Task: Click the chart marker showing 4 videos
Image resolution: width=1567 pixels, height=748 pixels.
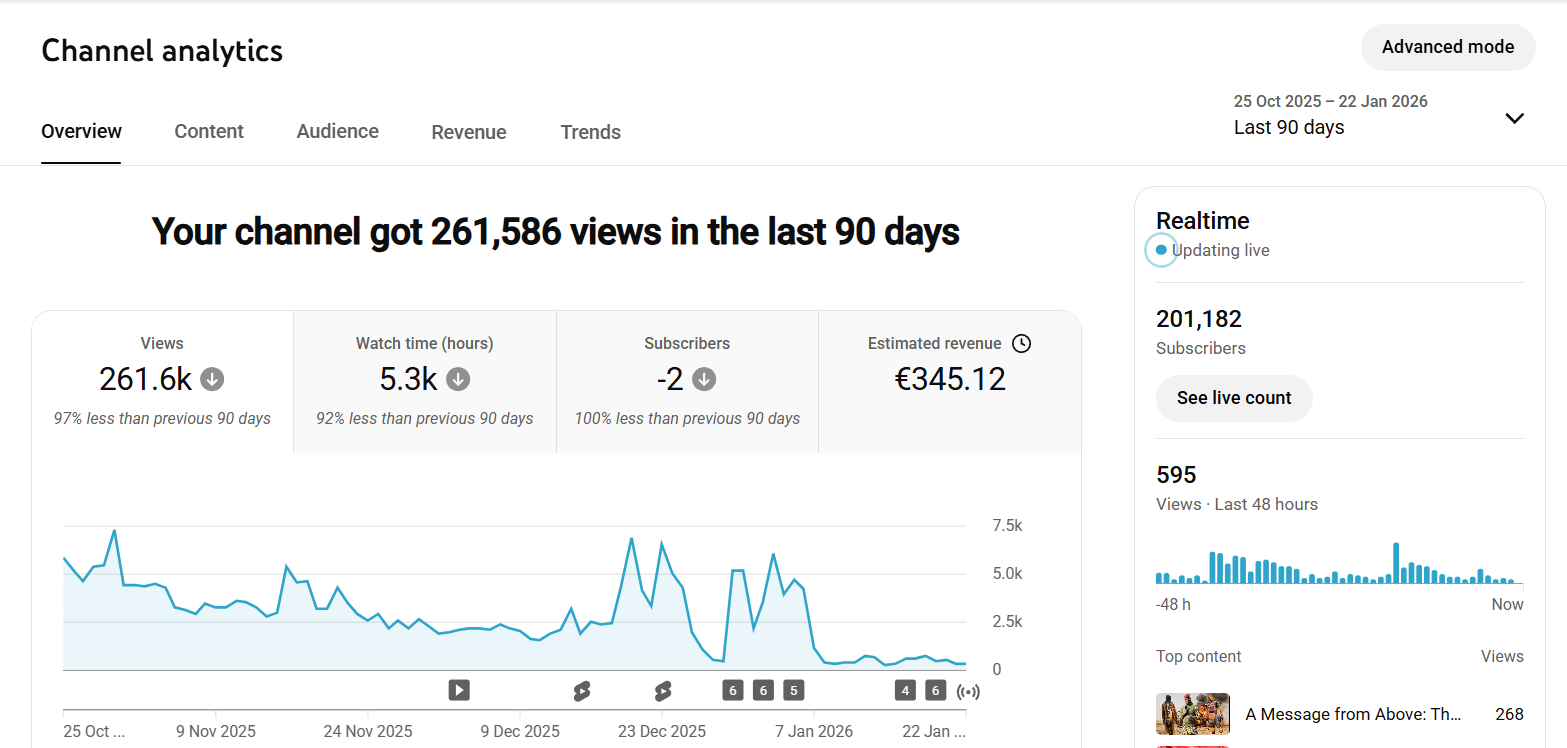Action: click(905, 690)
